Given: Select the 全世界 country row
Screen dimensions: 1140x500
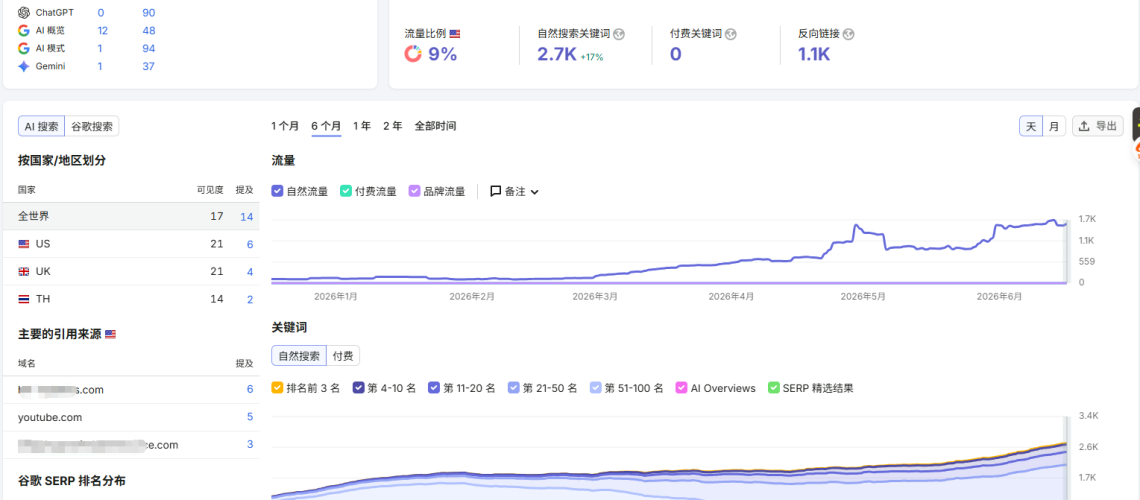Looking at the screenshot, I should [131, 217].
